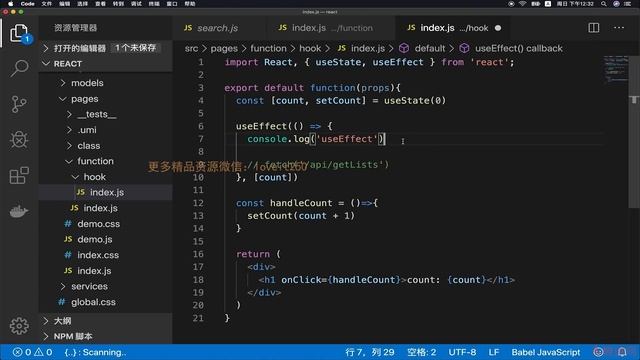
Task: Collapse the REACT project section
Action: coord(68,64)
